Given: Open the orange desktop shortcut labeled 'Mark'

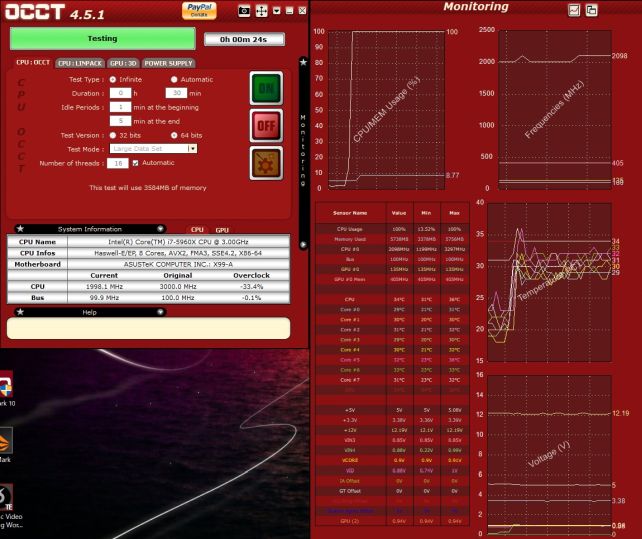Looking at the screenshot, I should (6, 445).
